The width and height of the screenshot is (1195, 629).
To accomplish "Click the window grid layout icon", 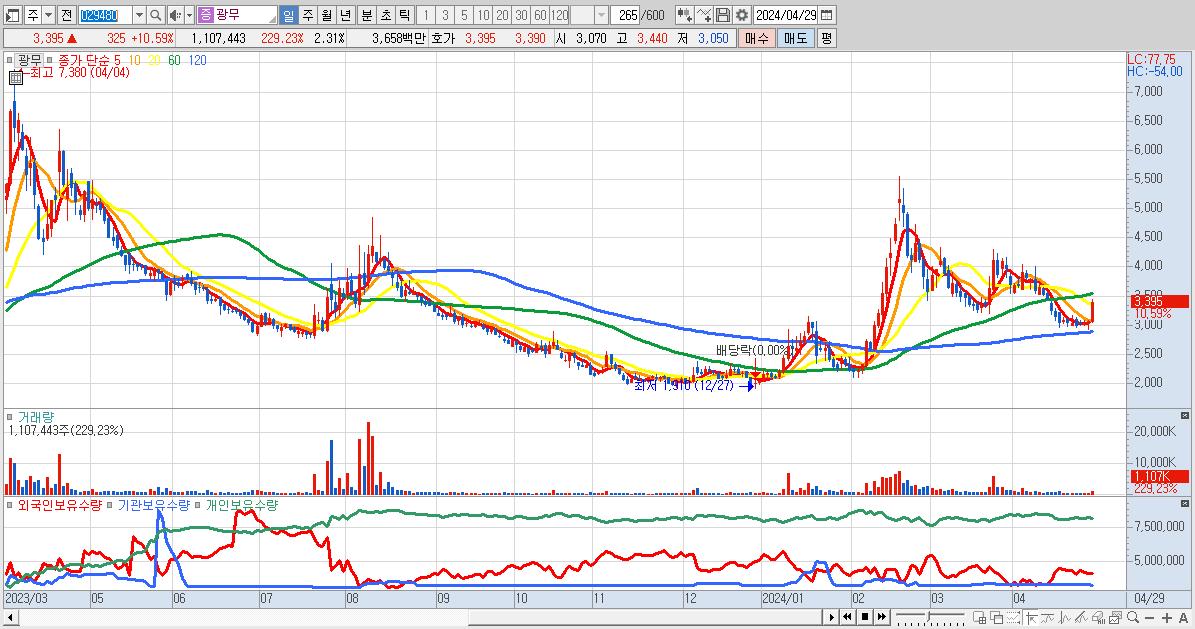I will pos(980,618).
